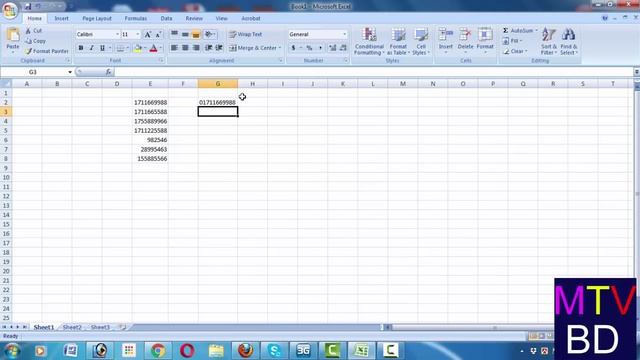Select column G header
This screenshot has height=360, width=640.
218,84
